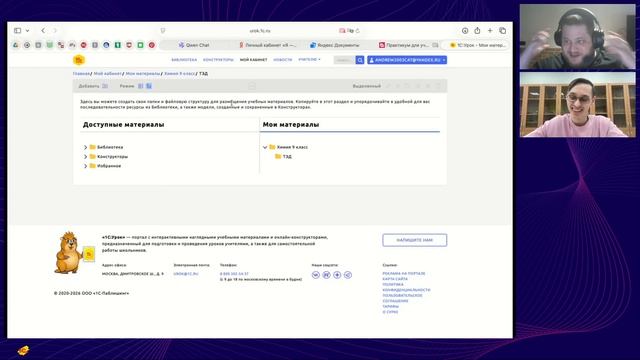
Task: Open the user account email dropdown
Action: click(x=407, y=60)
